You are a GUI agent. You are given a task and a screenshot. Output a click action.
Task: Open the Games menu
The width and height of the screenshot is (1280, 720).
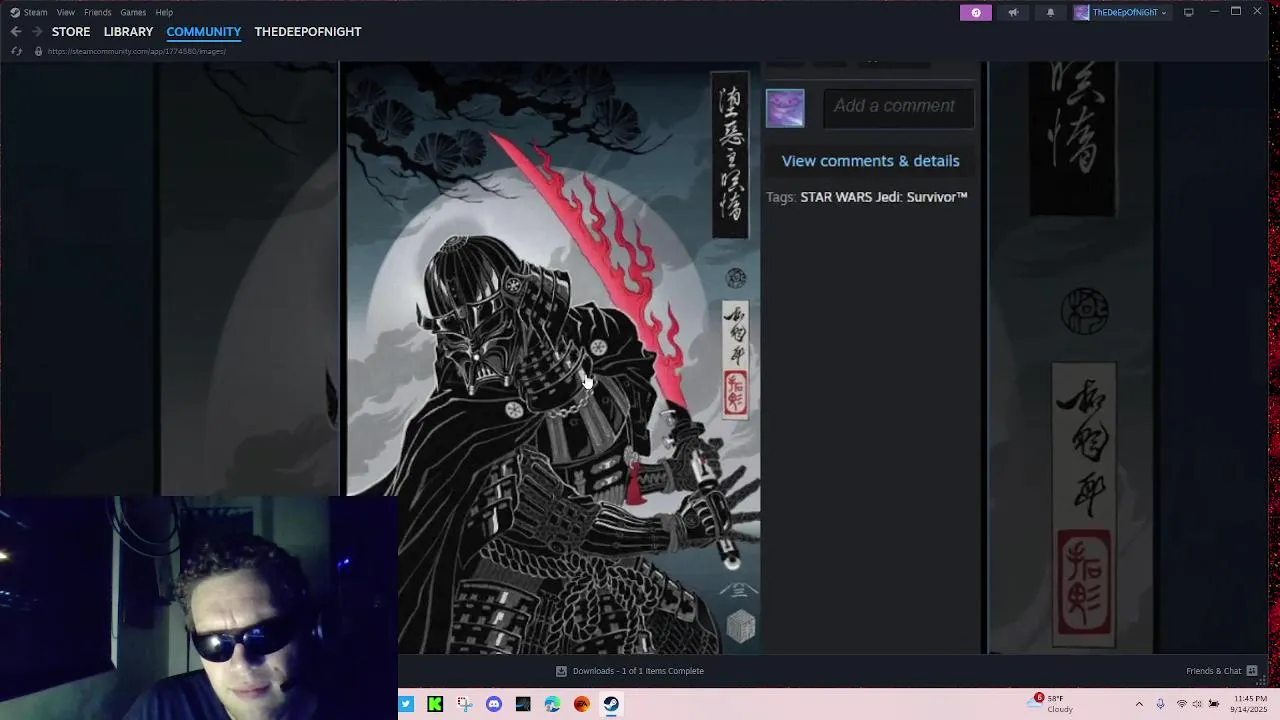click(133, 12)
